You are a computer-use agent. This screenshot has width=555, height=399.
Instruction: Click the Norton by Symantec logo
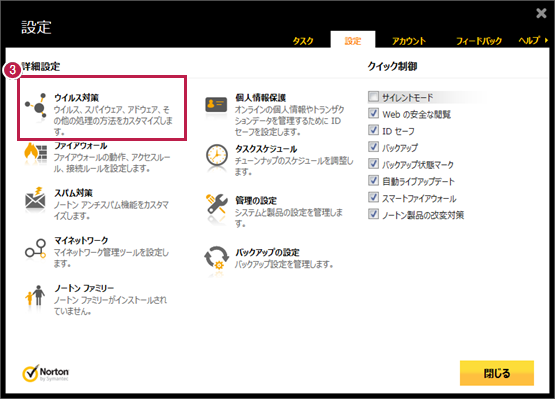[x=46, y=374]
